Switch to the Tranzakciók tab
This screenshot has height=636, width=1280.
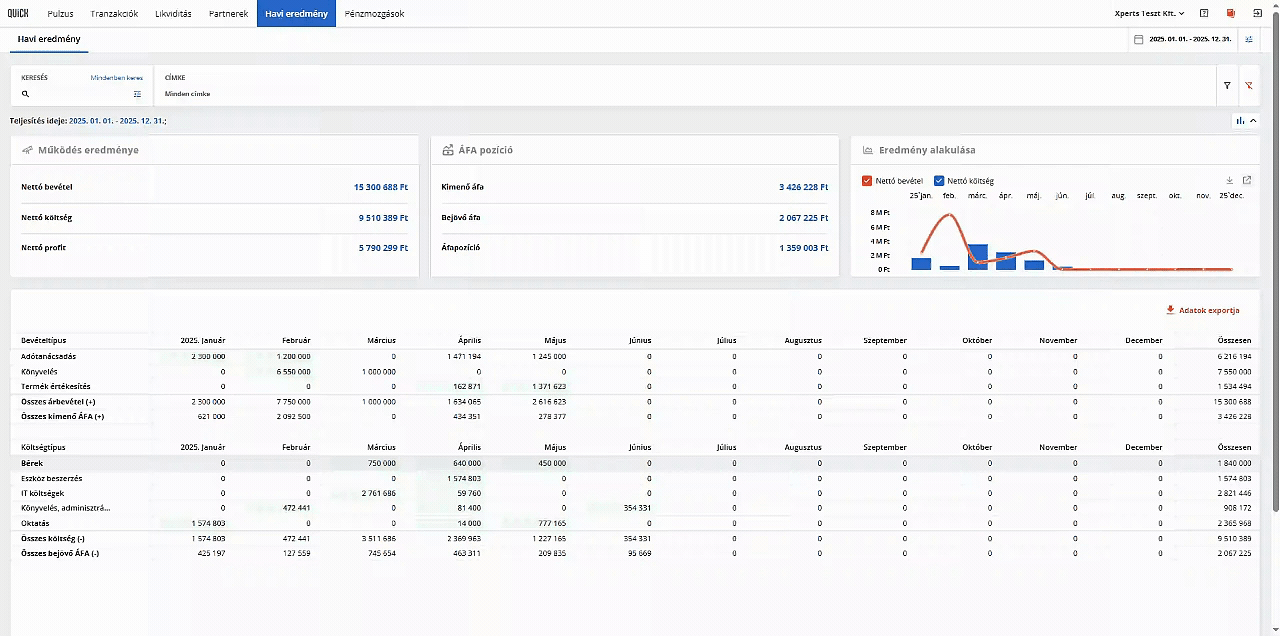point(114,13)
